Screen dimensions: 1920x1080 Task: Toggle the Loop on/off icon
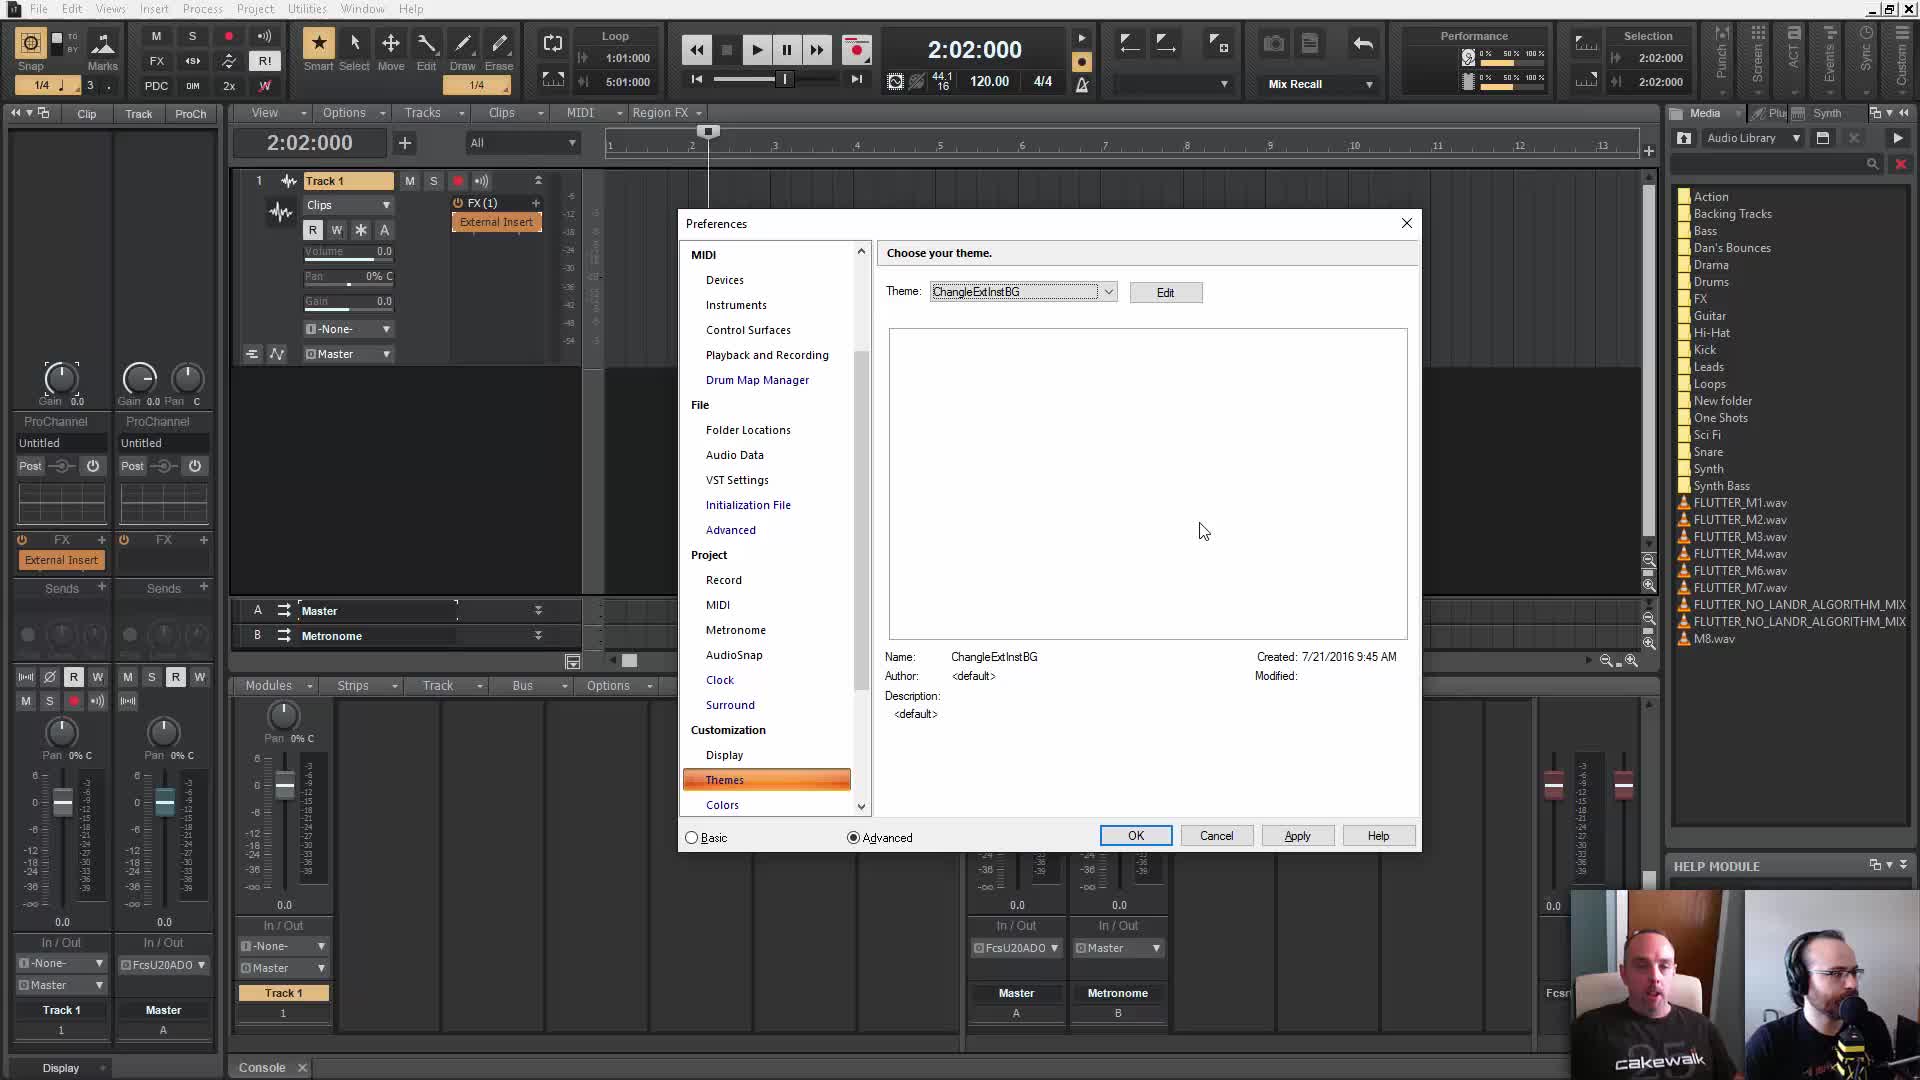pyautogui.click(x=553, y=43)
